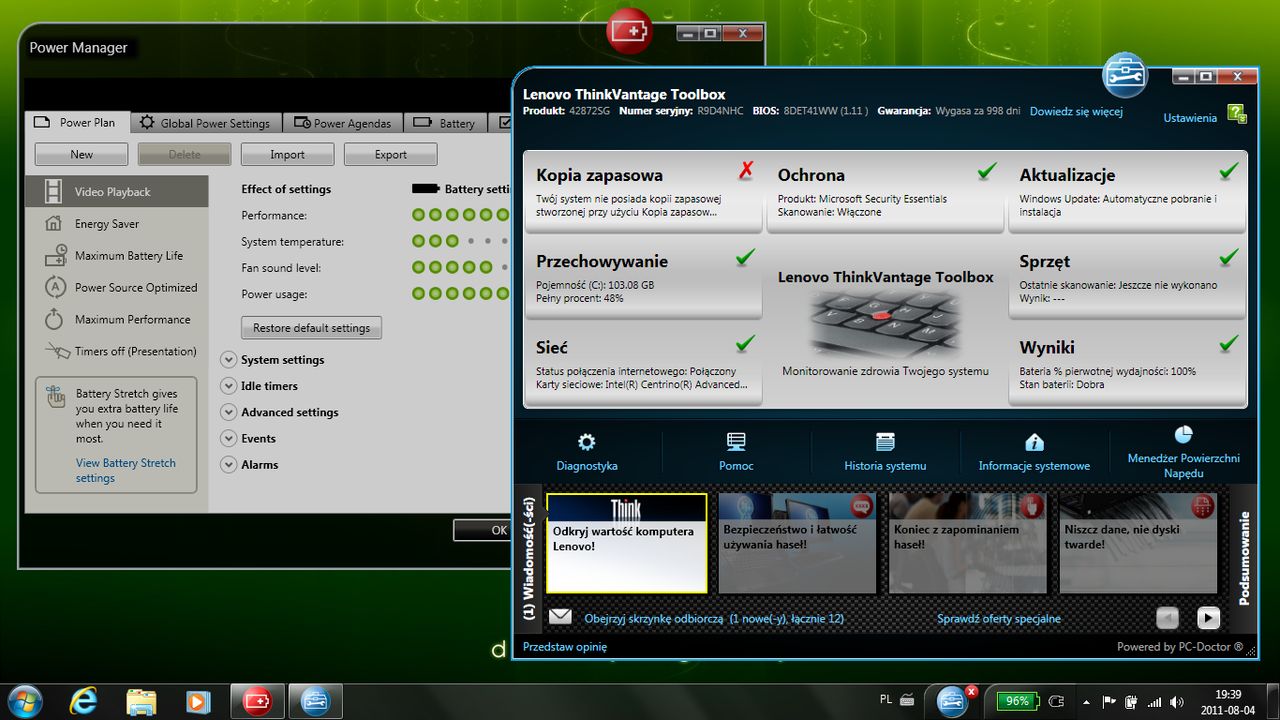This screenshot has height=720, width=1280.
Task: Click PL language indicator in taskbar
Action: coord(886,701)
